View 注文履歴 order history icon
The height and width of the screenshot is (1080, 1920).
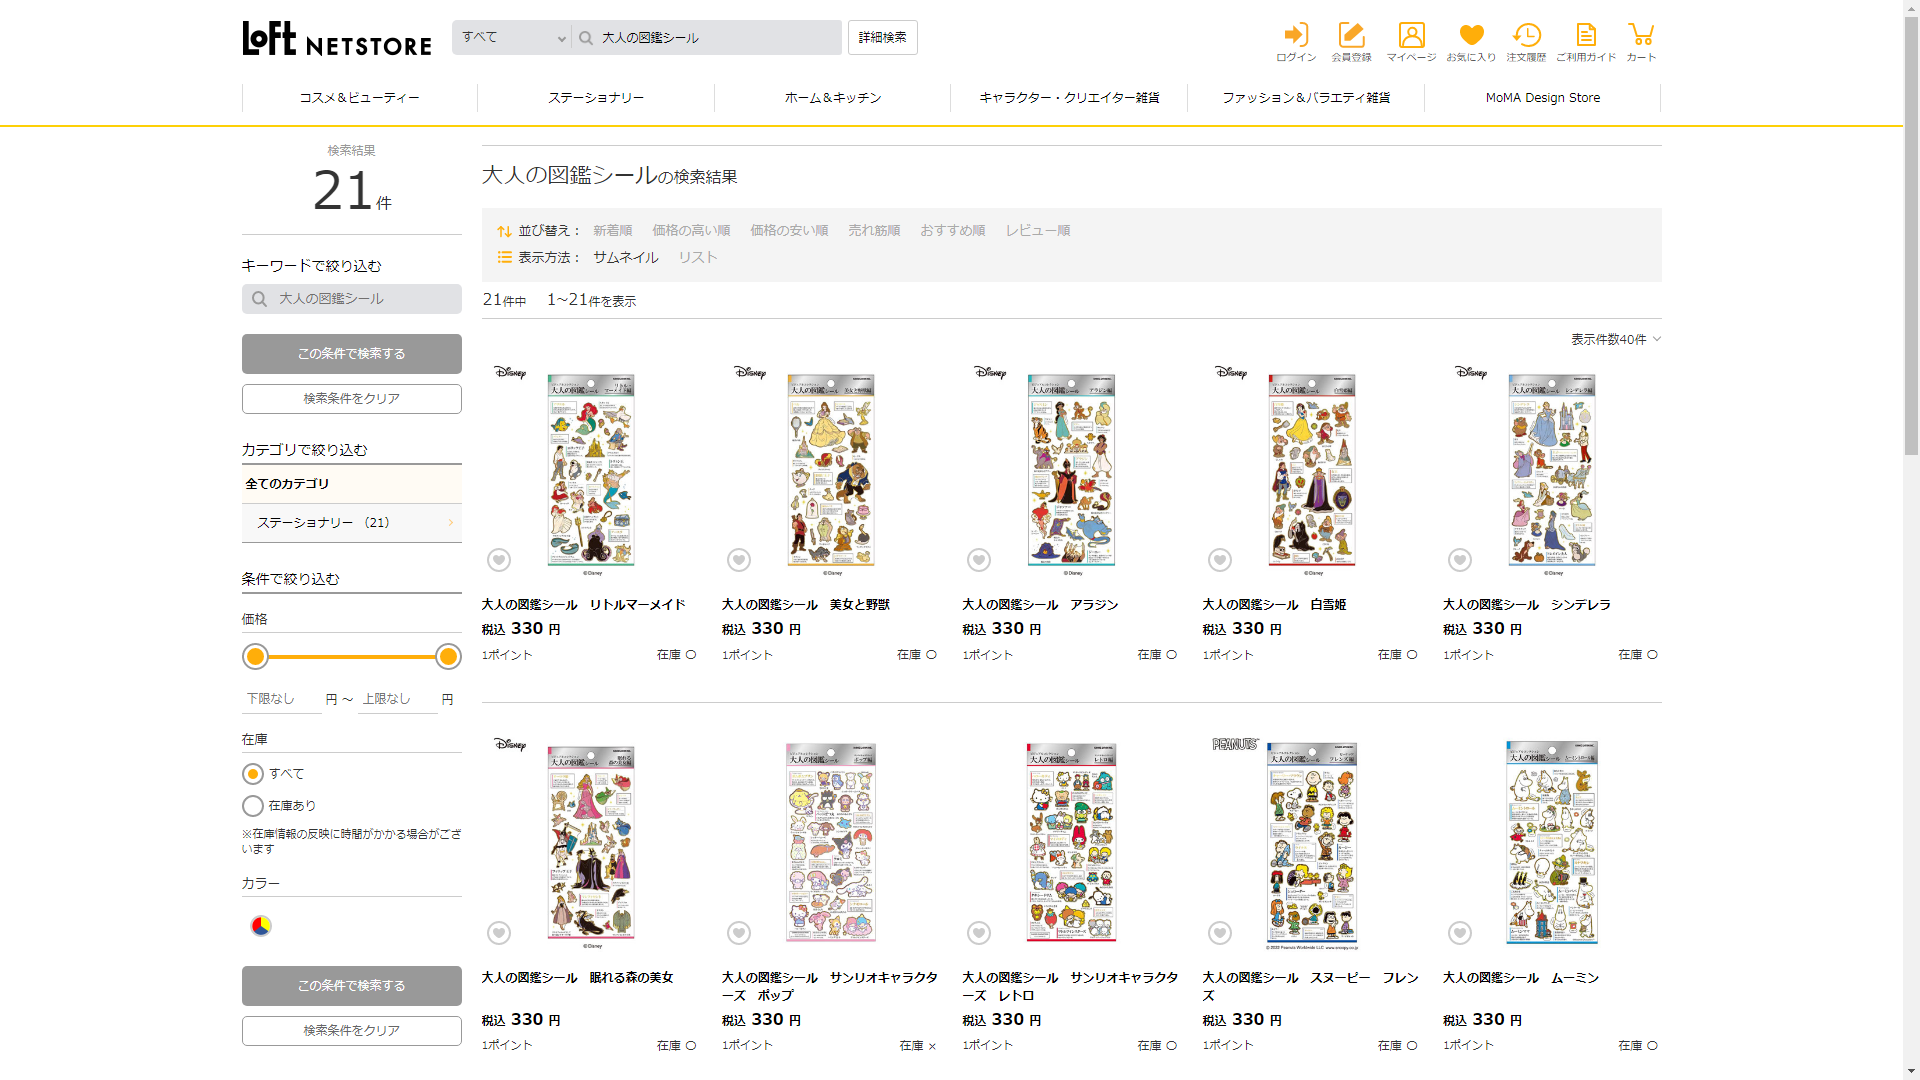coord(1526,43)
